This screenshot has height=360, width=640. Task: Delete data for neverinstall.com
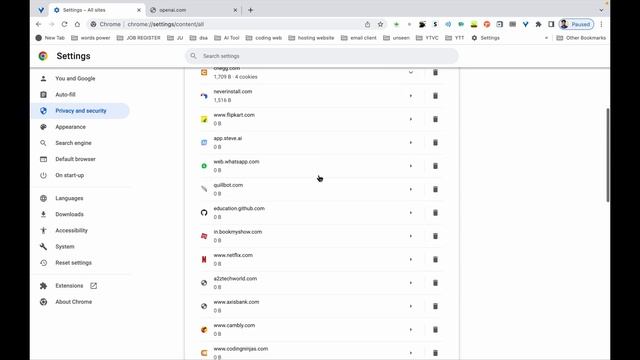tap(435, 96)
